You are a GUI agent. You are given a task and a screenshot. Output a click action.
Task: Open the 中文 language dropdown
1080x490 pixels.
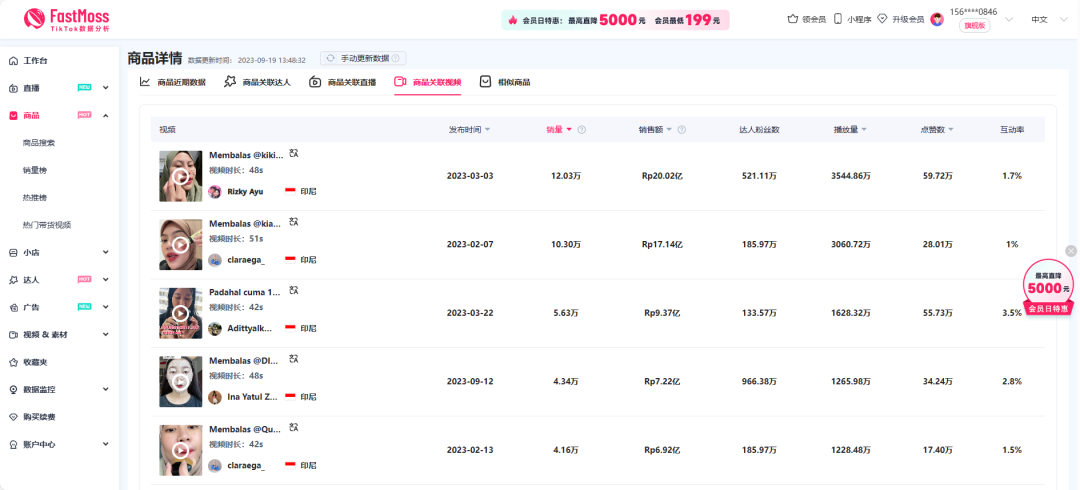pyautogui.click(x=1045, y=19)
